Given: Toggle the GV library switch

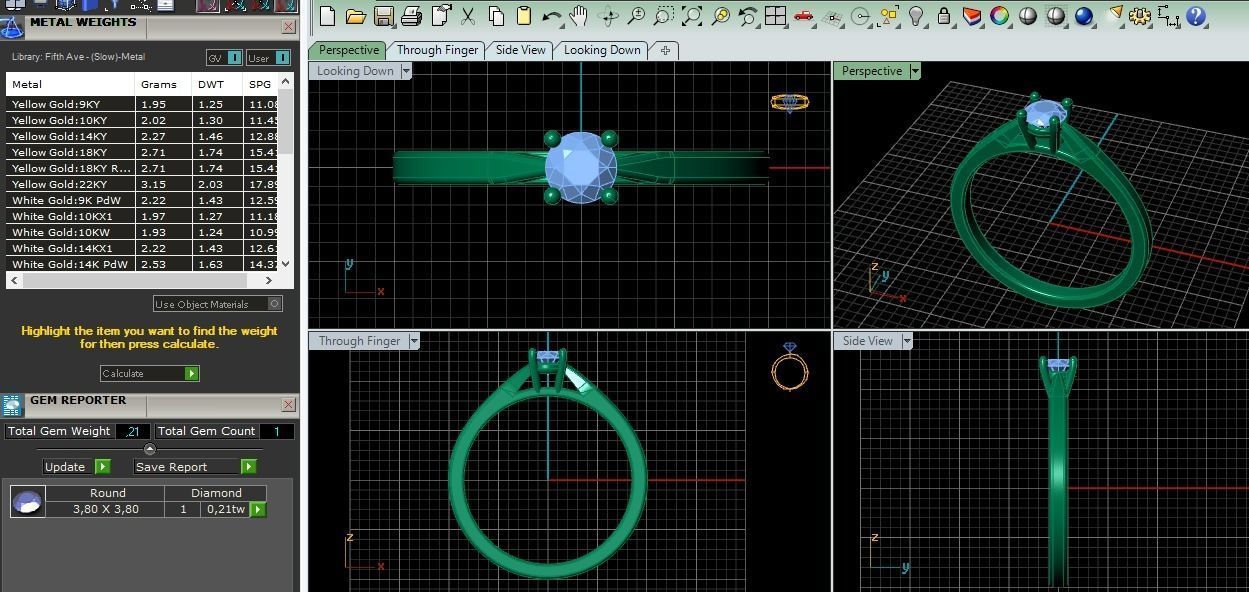Looking at the screenshot, I should 225,58.
